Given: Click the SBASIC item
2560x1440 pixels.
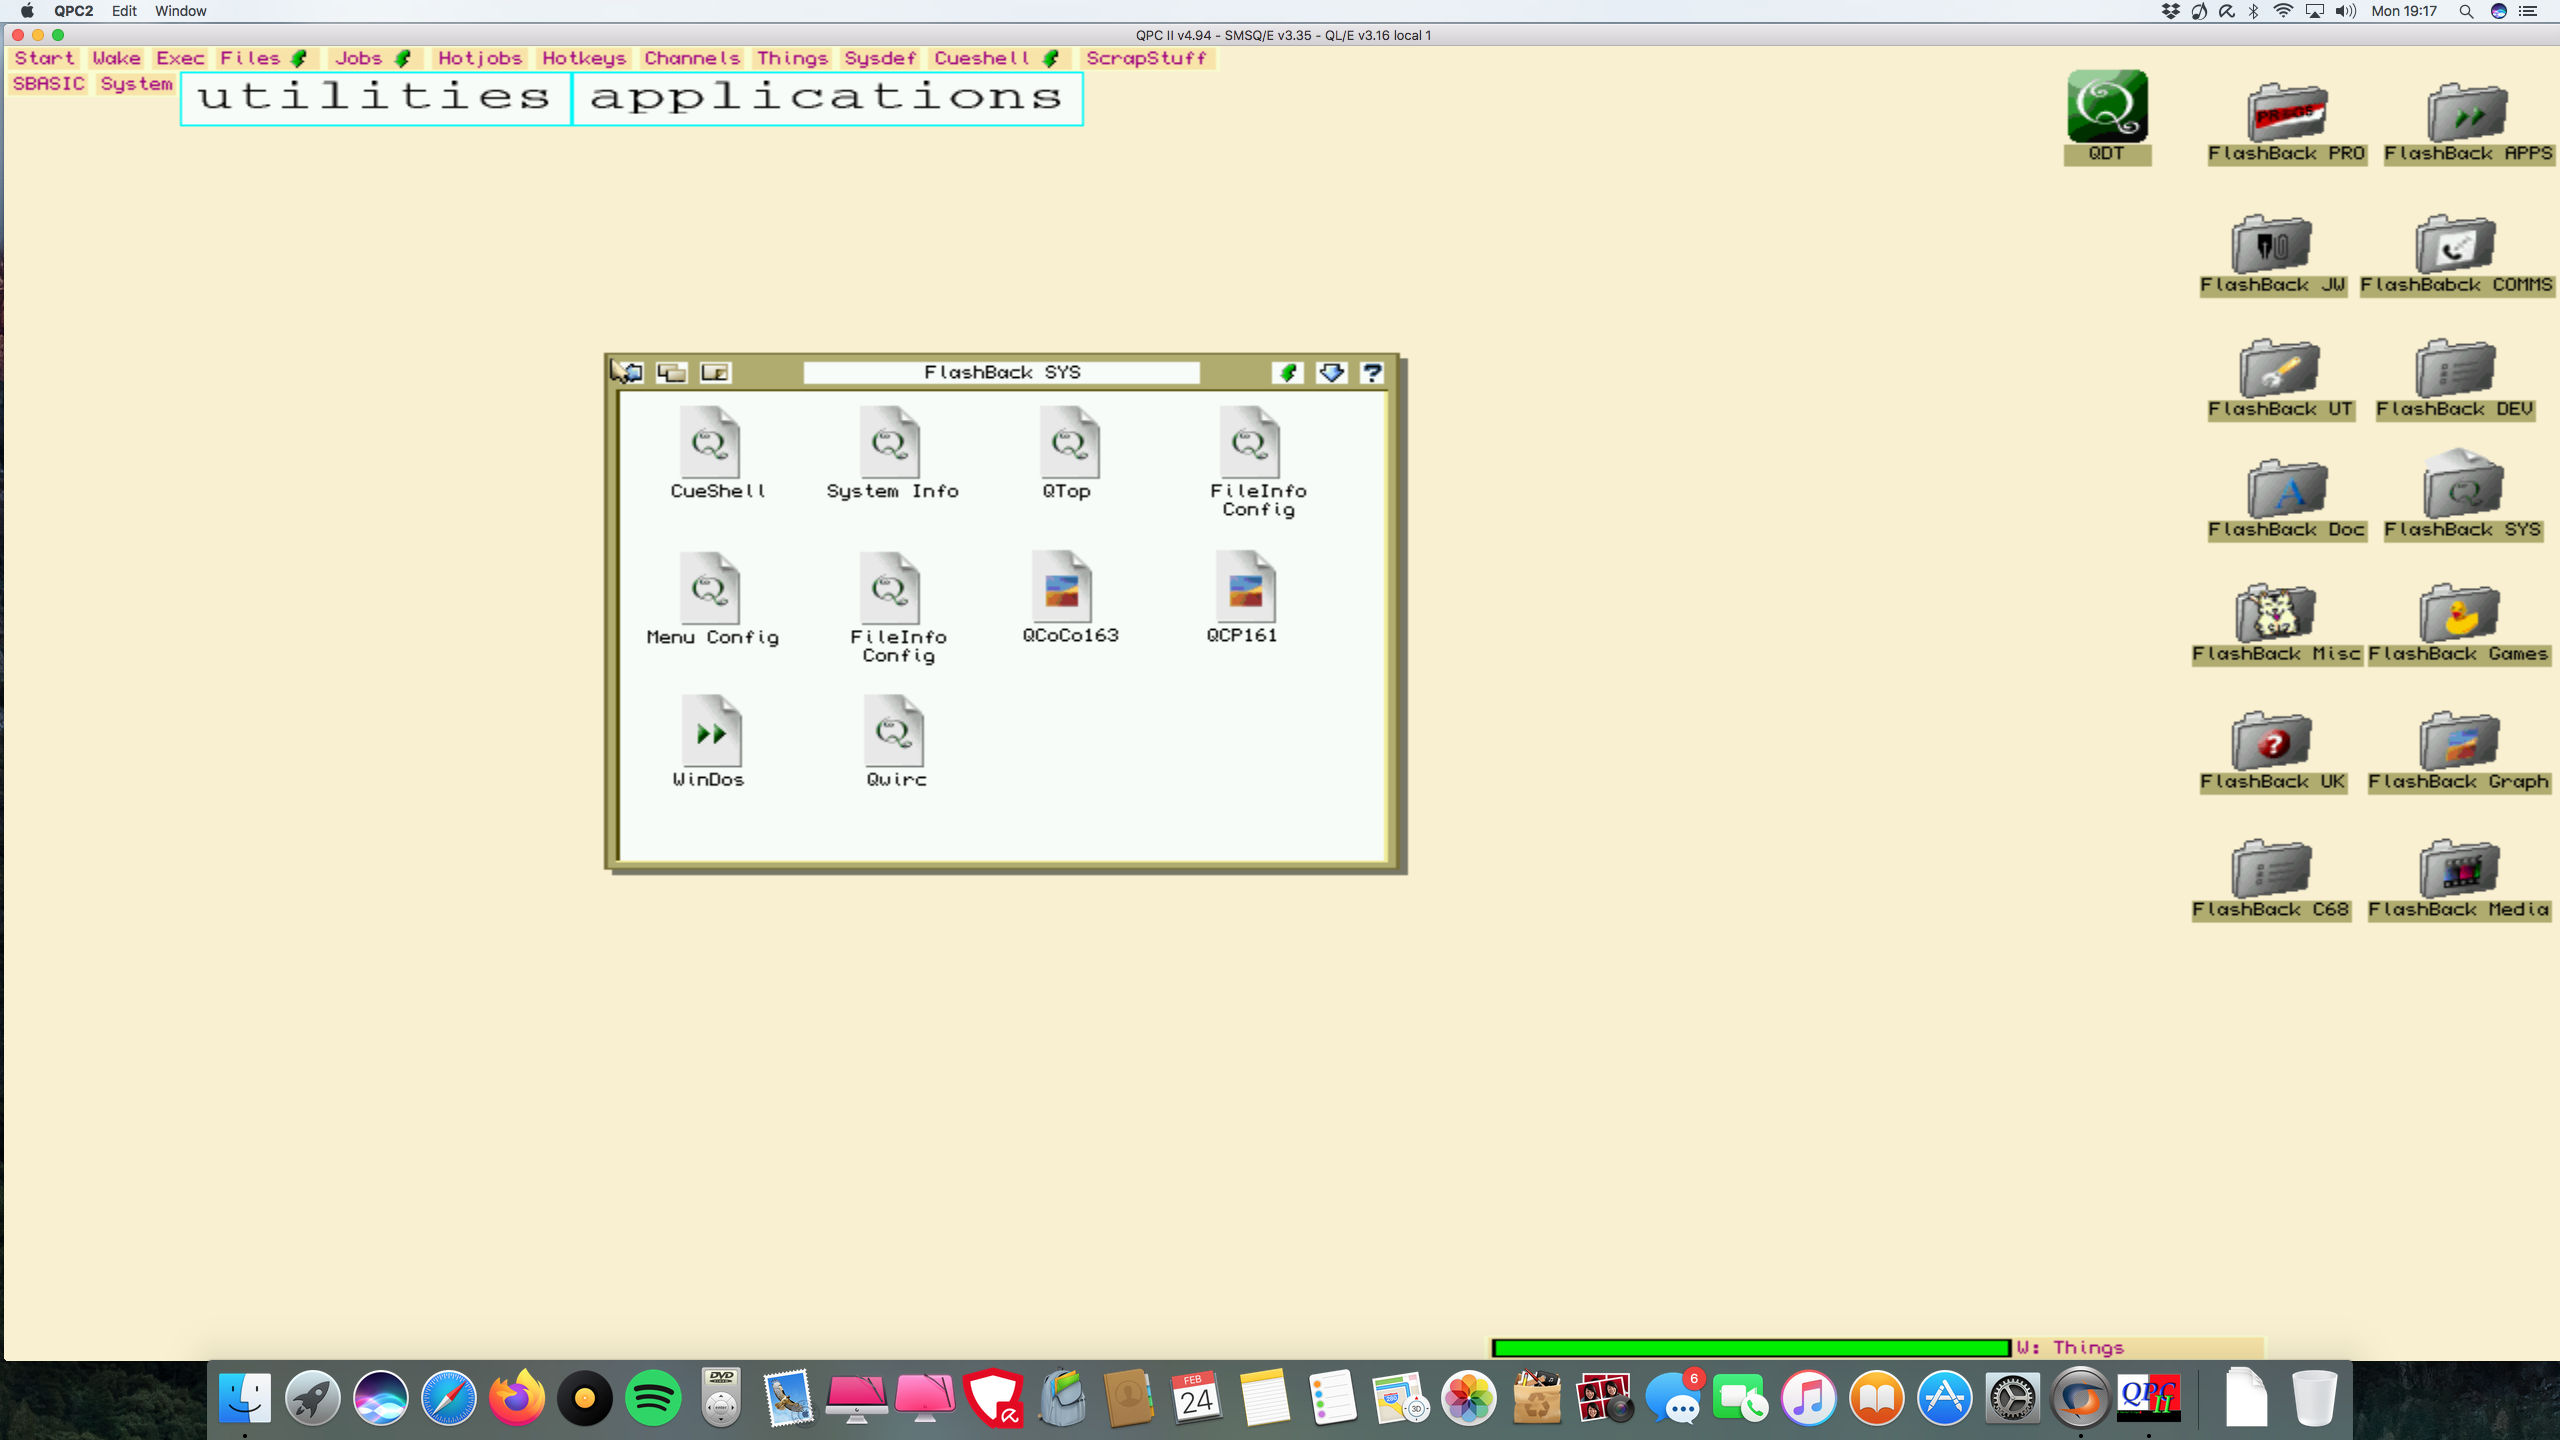Looking at the screenshot, I should pos(49,84).
